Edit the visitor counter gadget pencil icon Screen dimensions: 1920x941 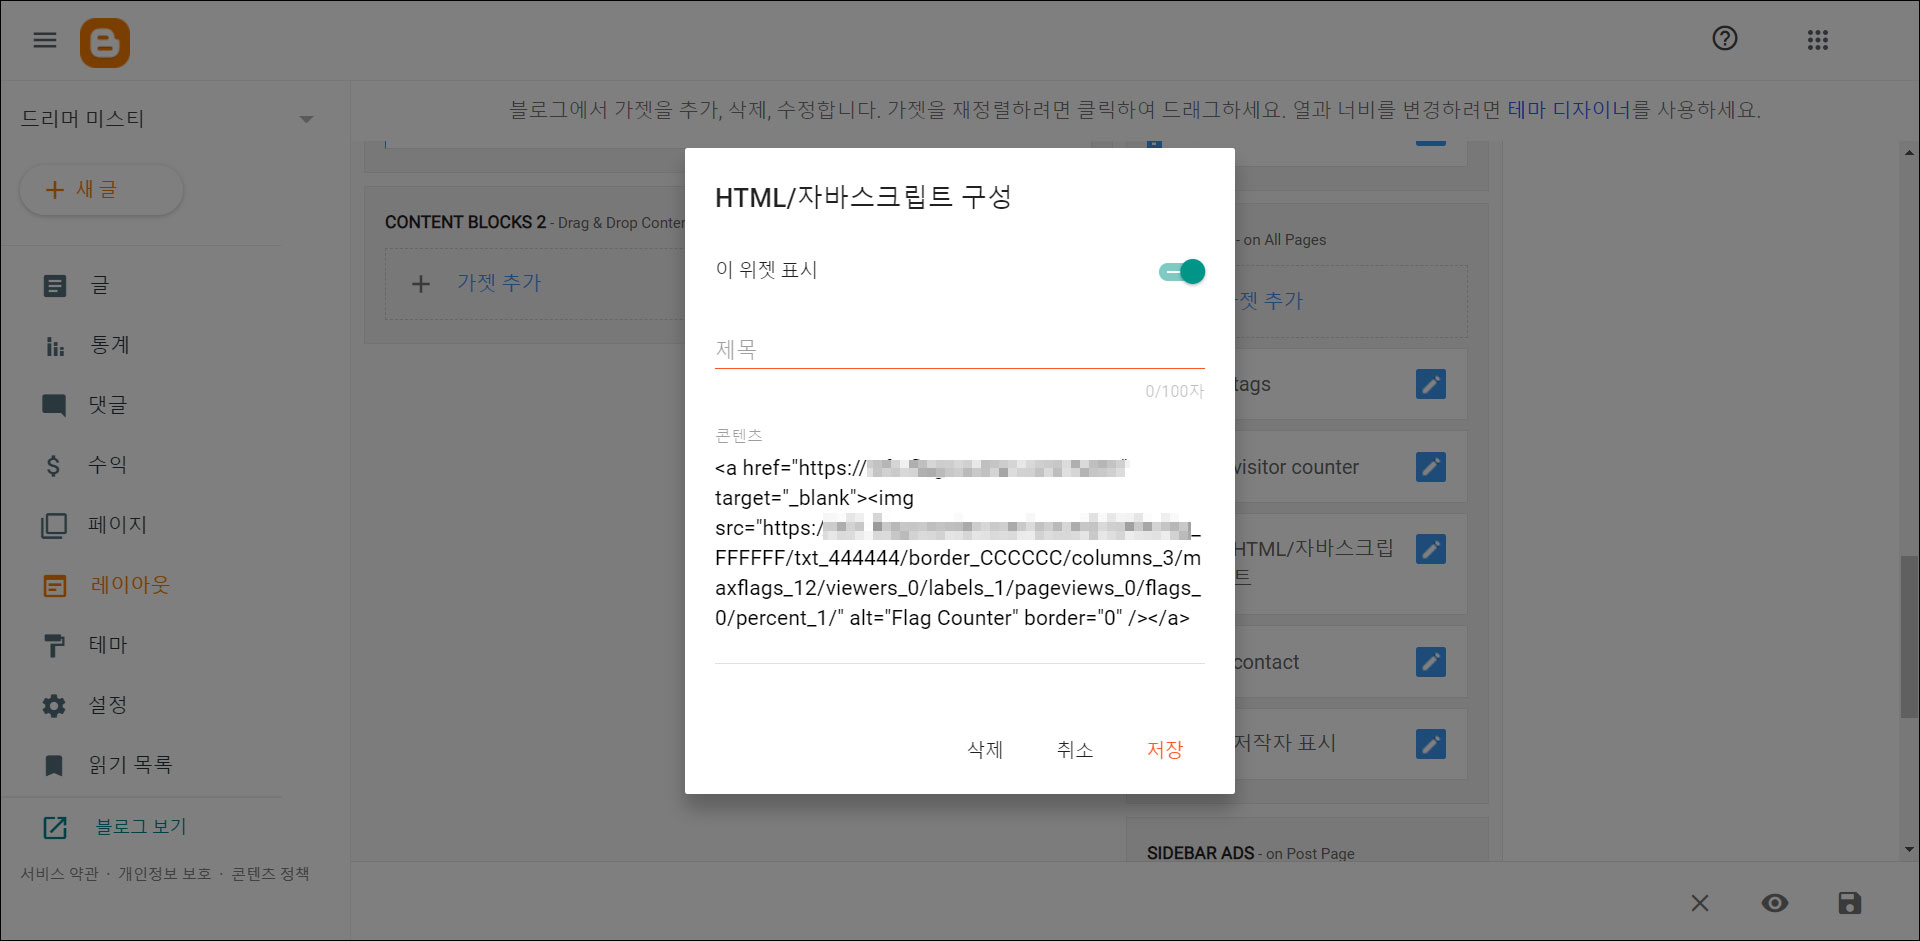click(1431, 467)
